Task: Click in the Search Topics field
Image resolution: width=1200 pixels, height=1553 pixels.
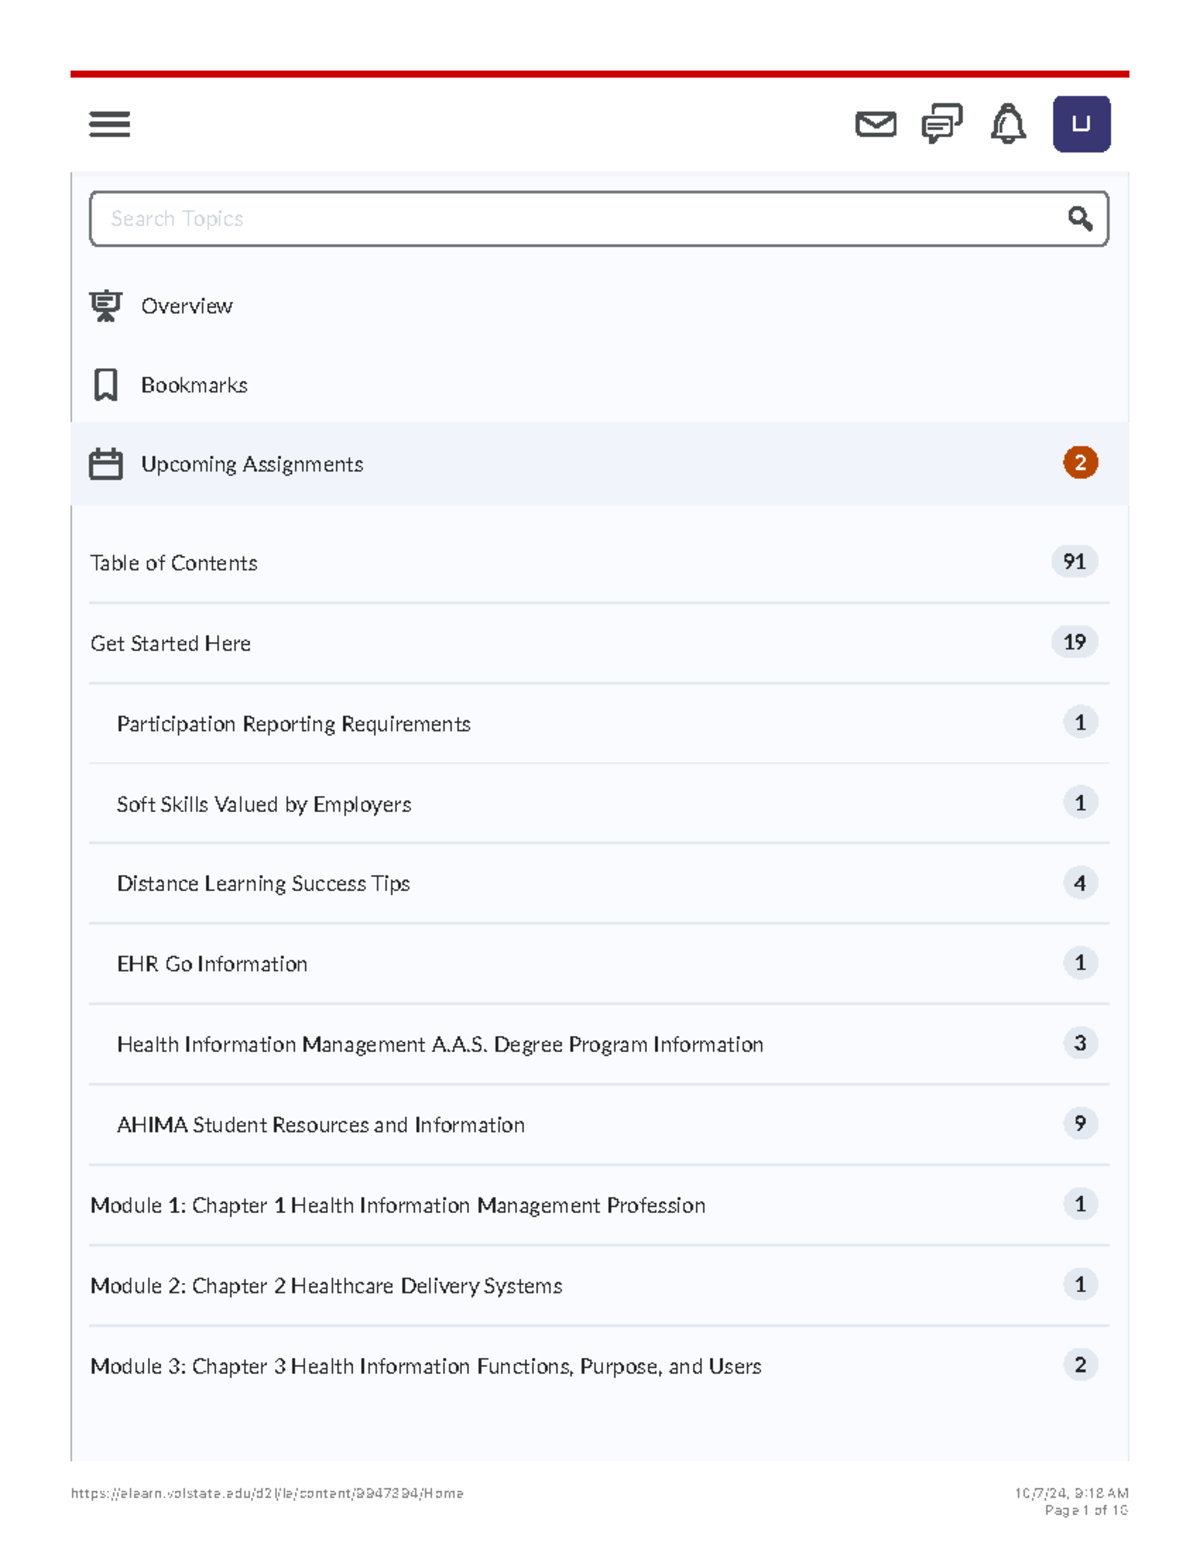Action: [x=570, y=219]
